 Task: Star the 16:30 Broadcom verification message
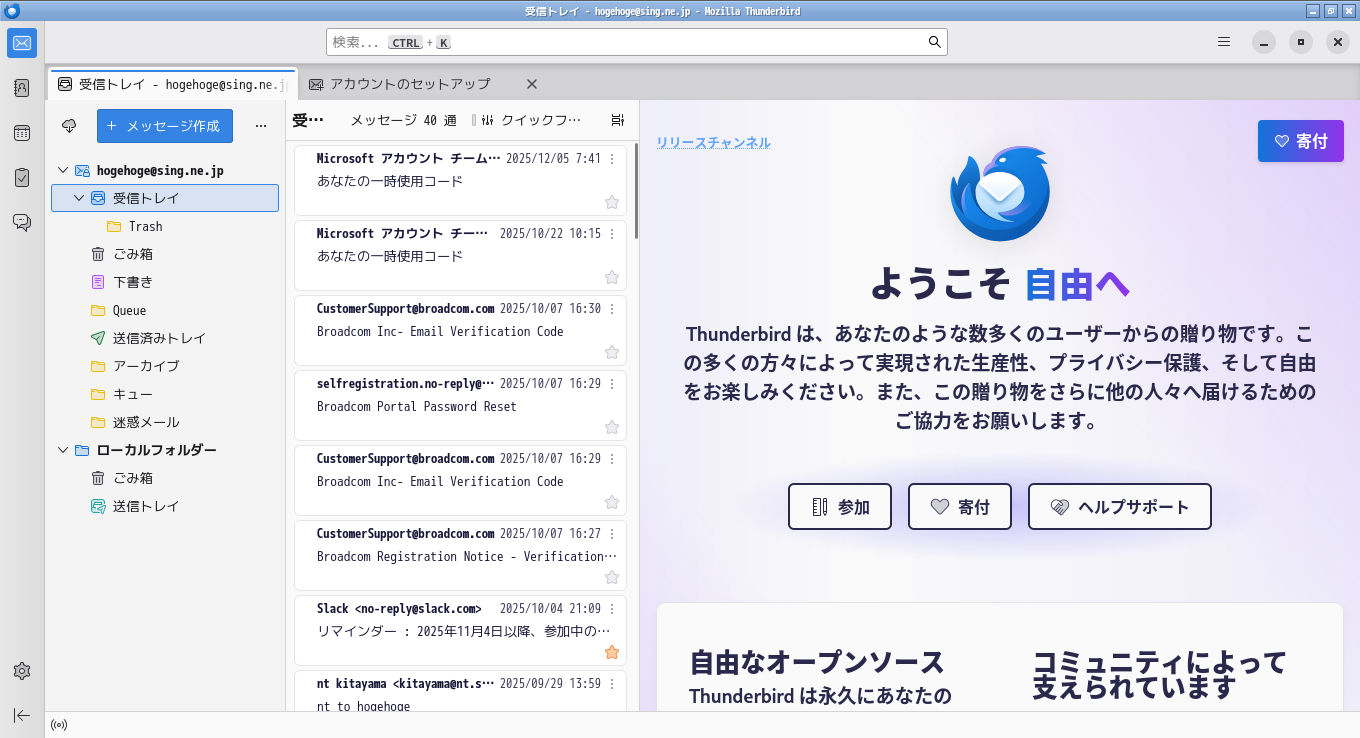coord(612,352)
